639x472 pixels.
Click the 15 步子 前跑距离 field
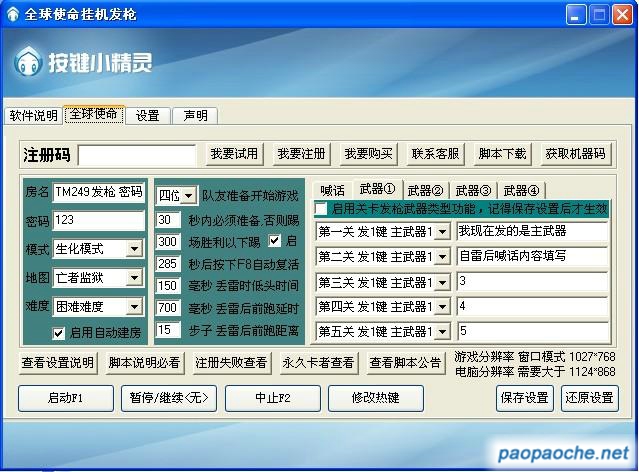pyautogui.click(x=168, y=330)
